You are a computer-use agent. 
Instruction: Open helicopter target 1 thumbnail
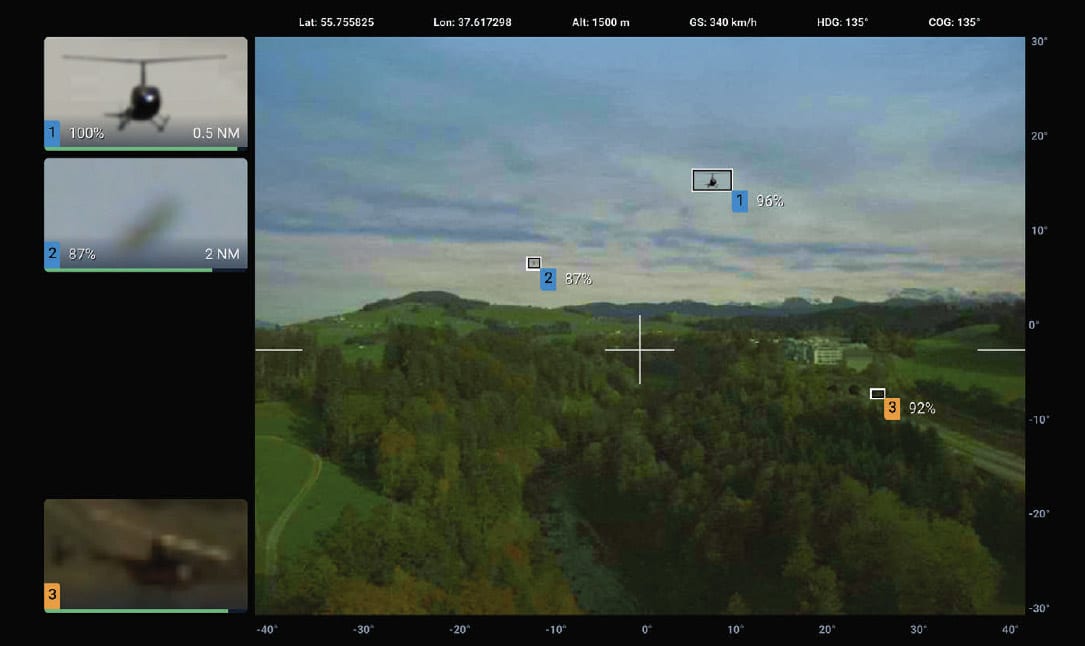click(x=145, y=93)
